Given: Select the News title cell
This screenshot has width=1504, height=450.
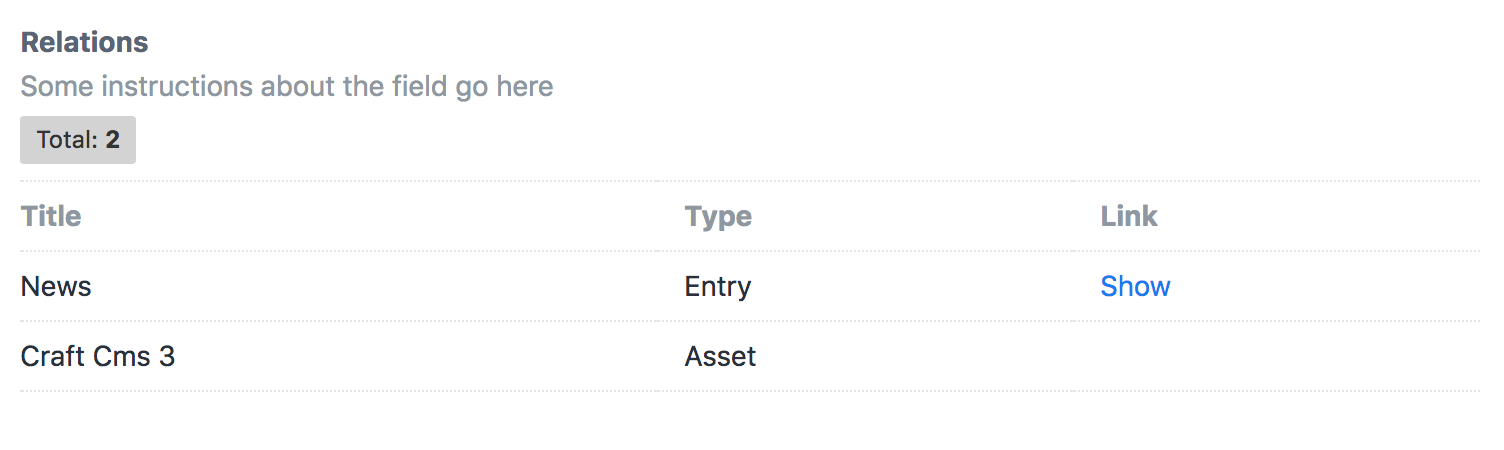Looking at the screenshot, I should [56, 287].
